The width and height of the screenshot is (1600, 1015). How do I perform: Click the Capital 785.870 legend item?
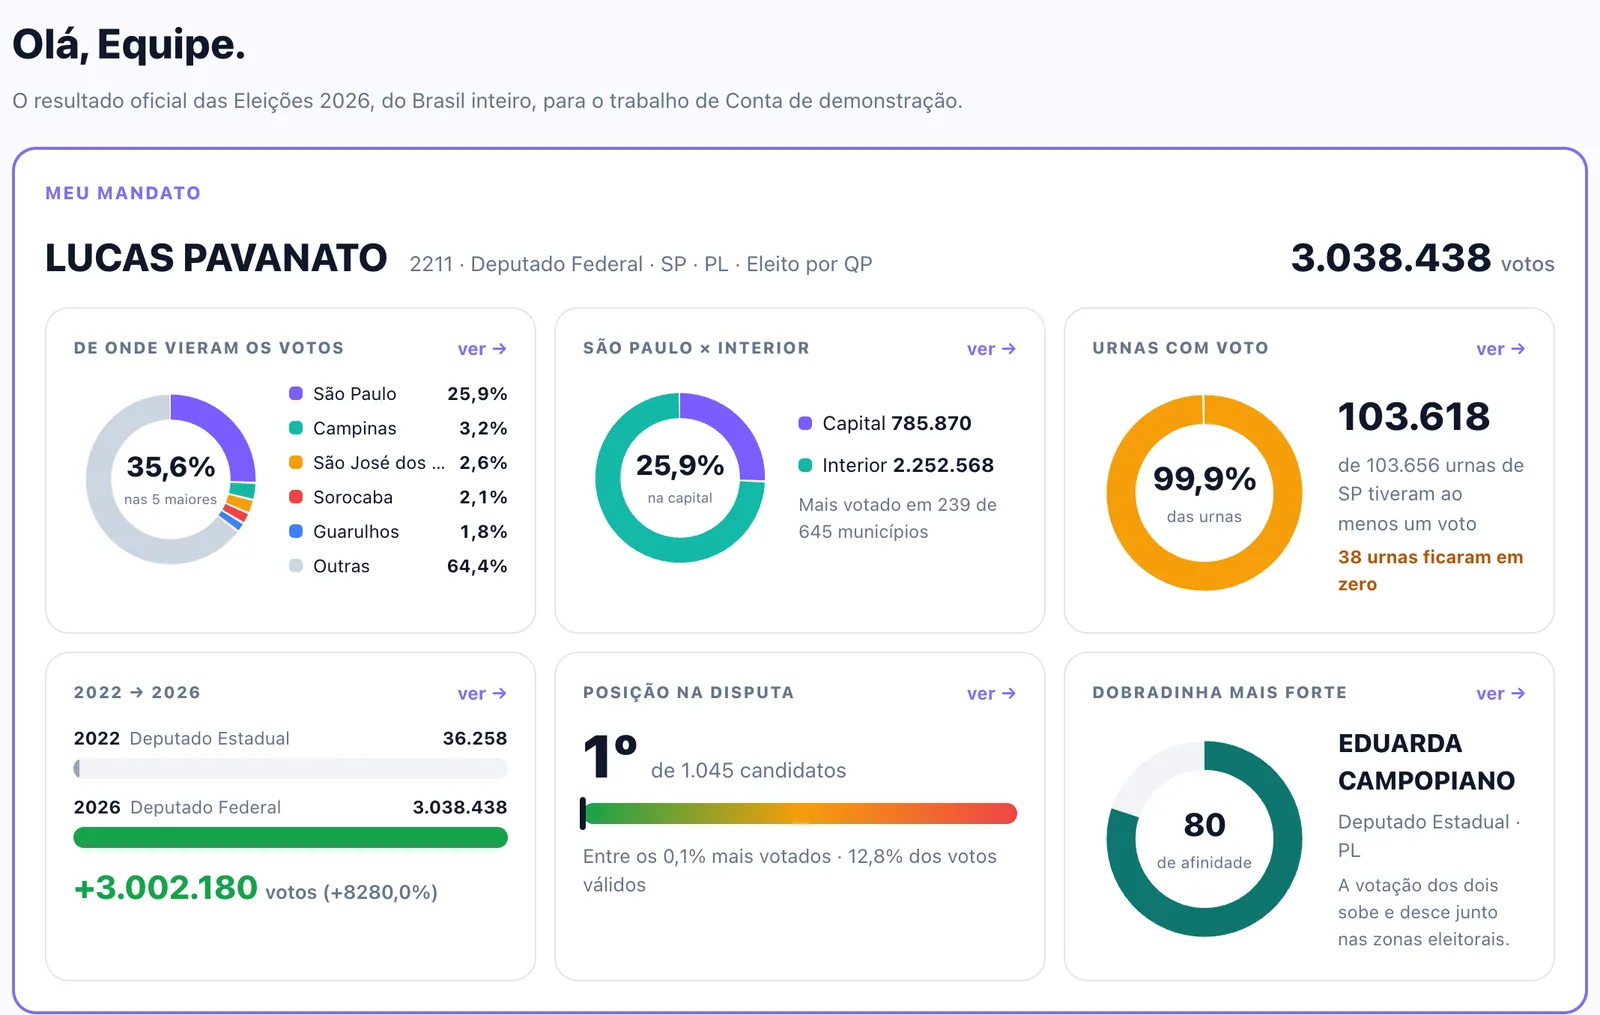(x=885, y=423)
